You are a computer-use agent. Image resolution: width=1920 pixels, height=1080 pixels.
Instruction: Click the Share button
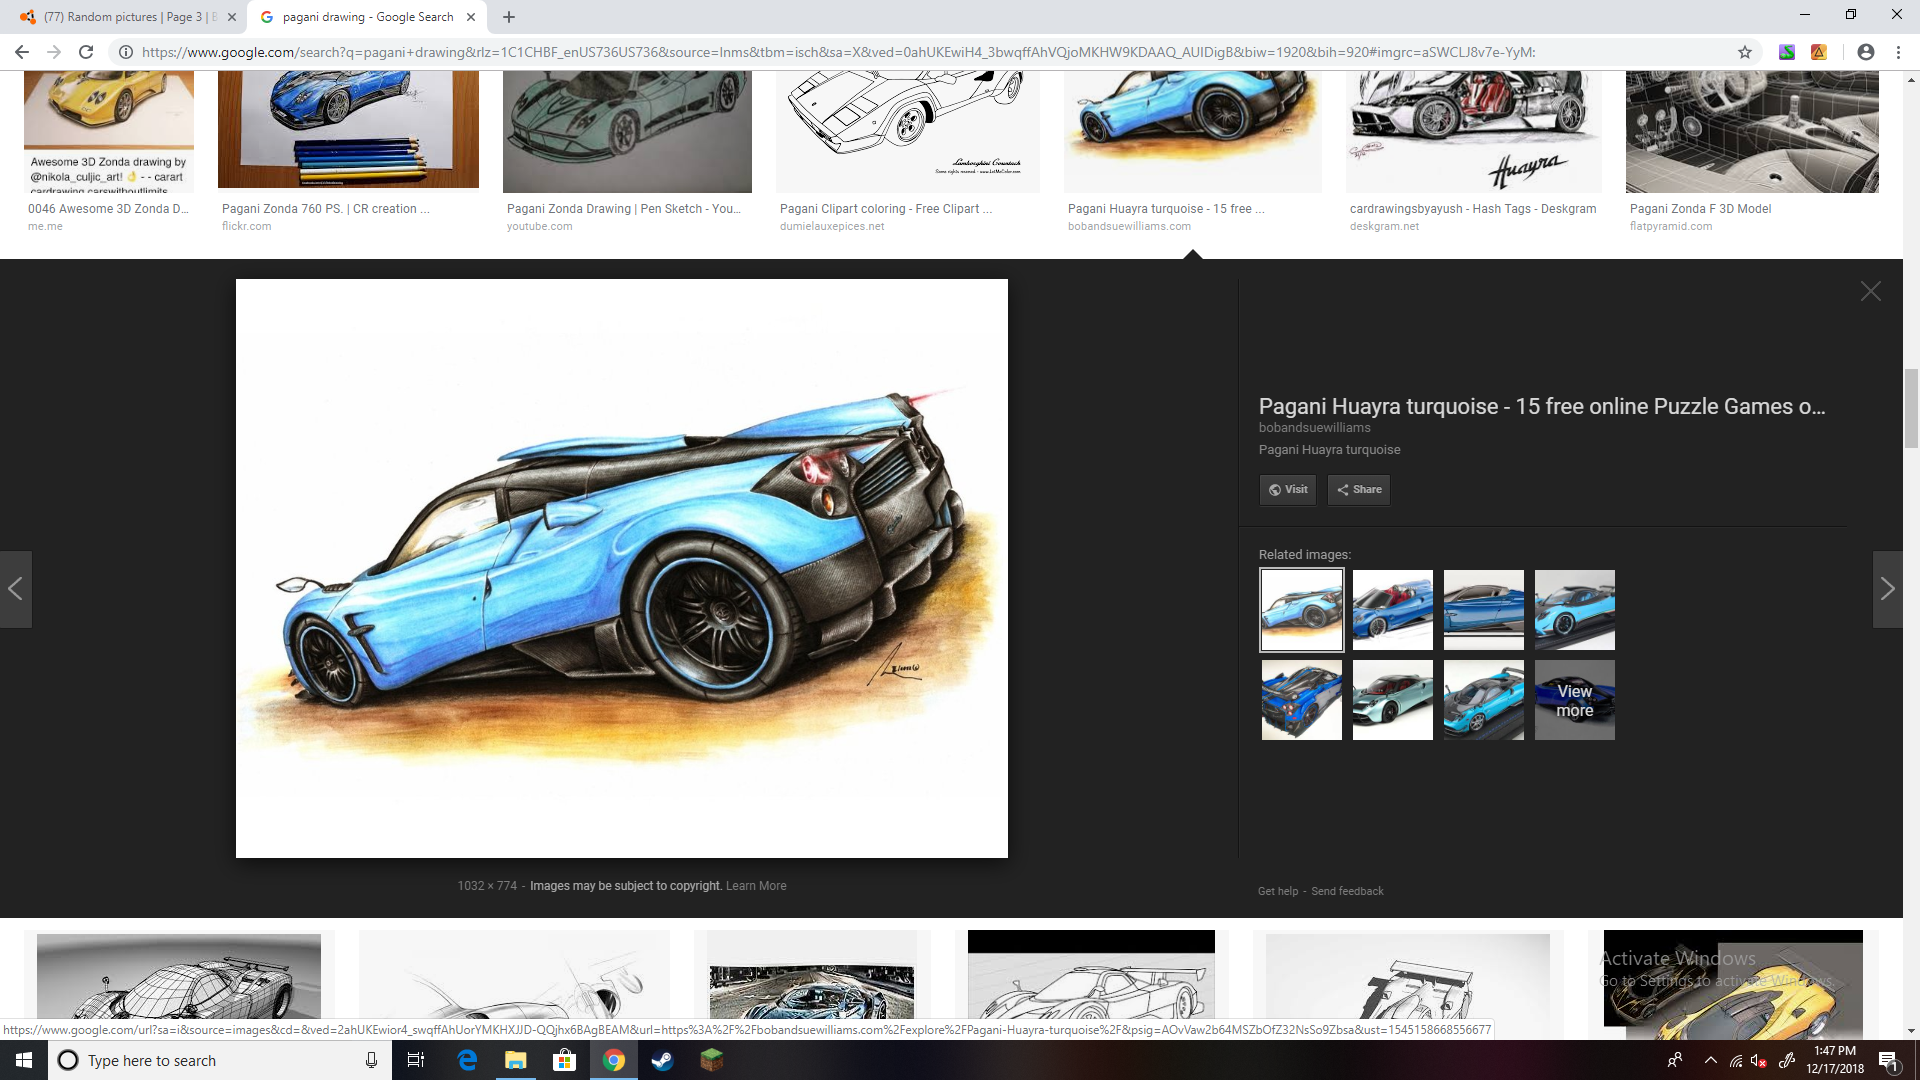click(1358, 489)
